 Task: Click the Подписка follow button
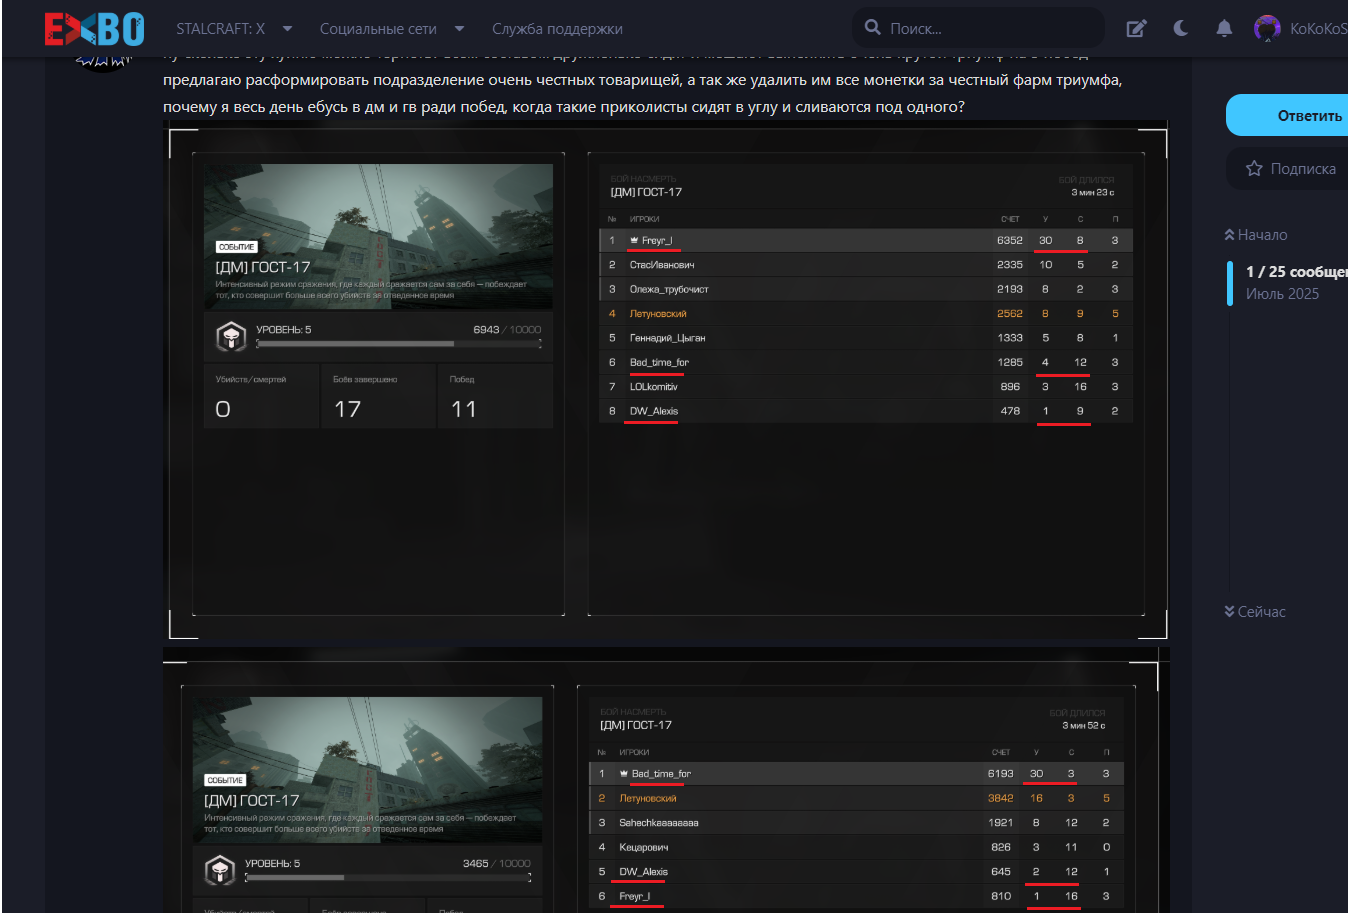pyautogui.click(x=1288, y=169)
